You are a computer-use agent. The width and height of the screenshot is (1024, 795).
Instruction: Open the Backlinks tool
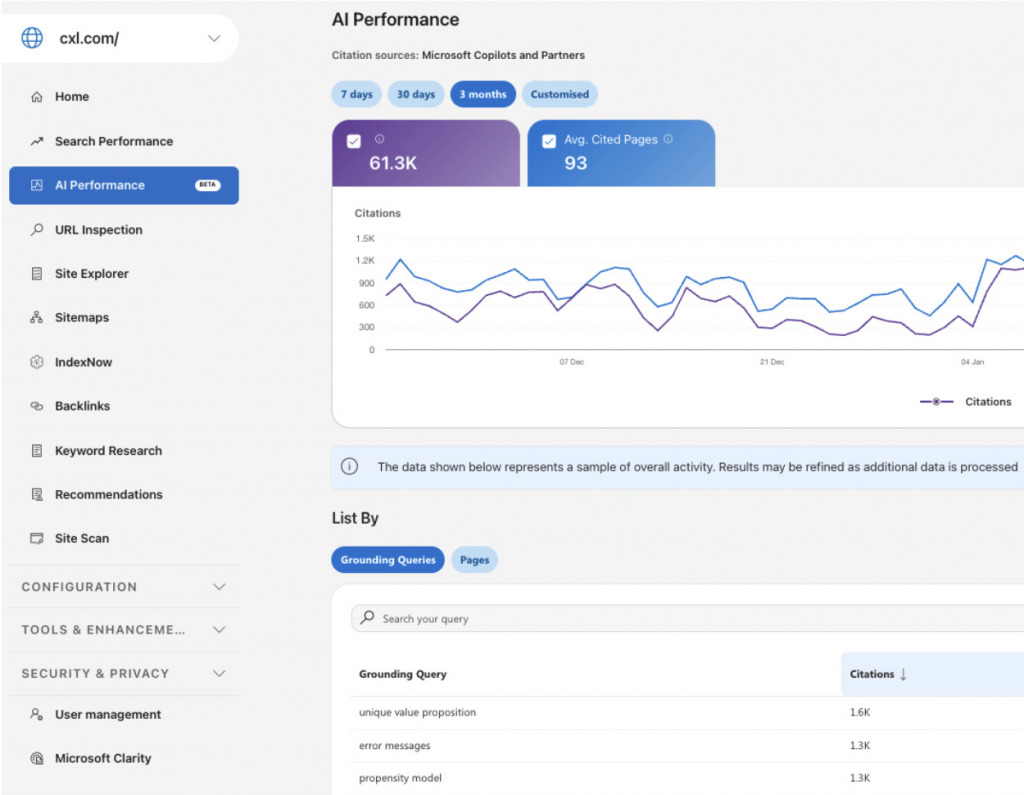pyautogui.click(x=82, y=406)
